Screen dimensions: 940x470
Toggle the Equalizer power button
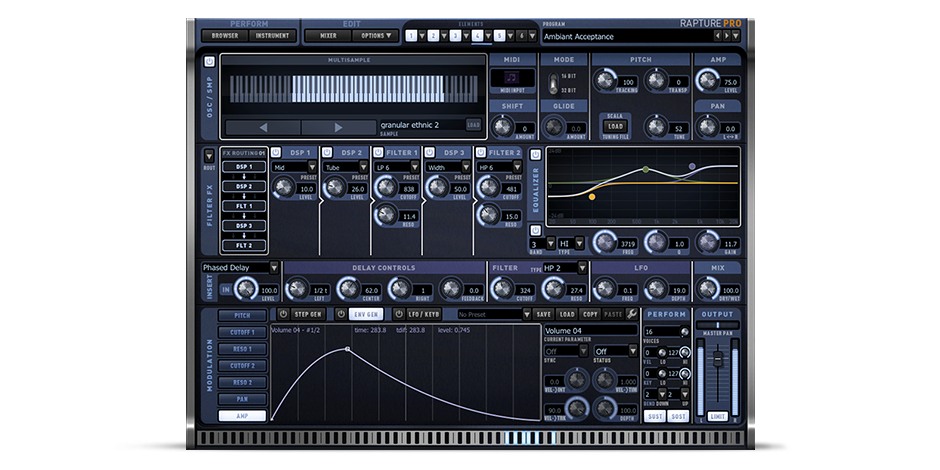(x=535, y=155)
